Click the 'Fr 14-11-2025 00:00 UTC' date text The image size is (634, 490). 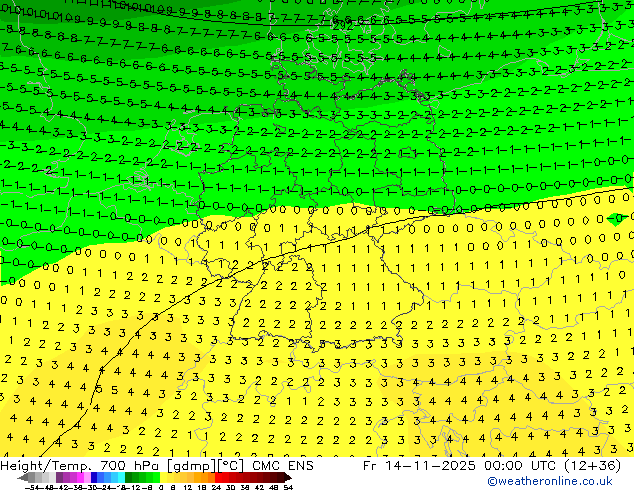coord(460,466)
